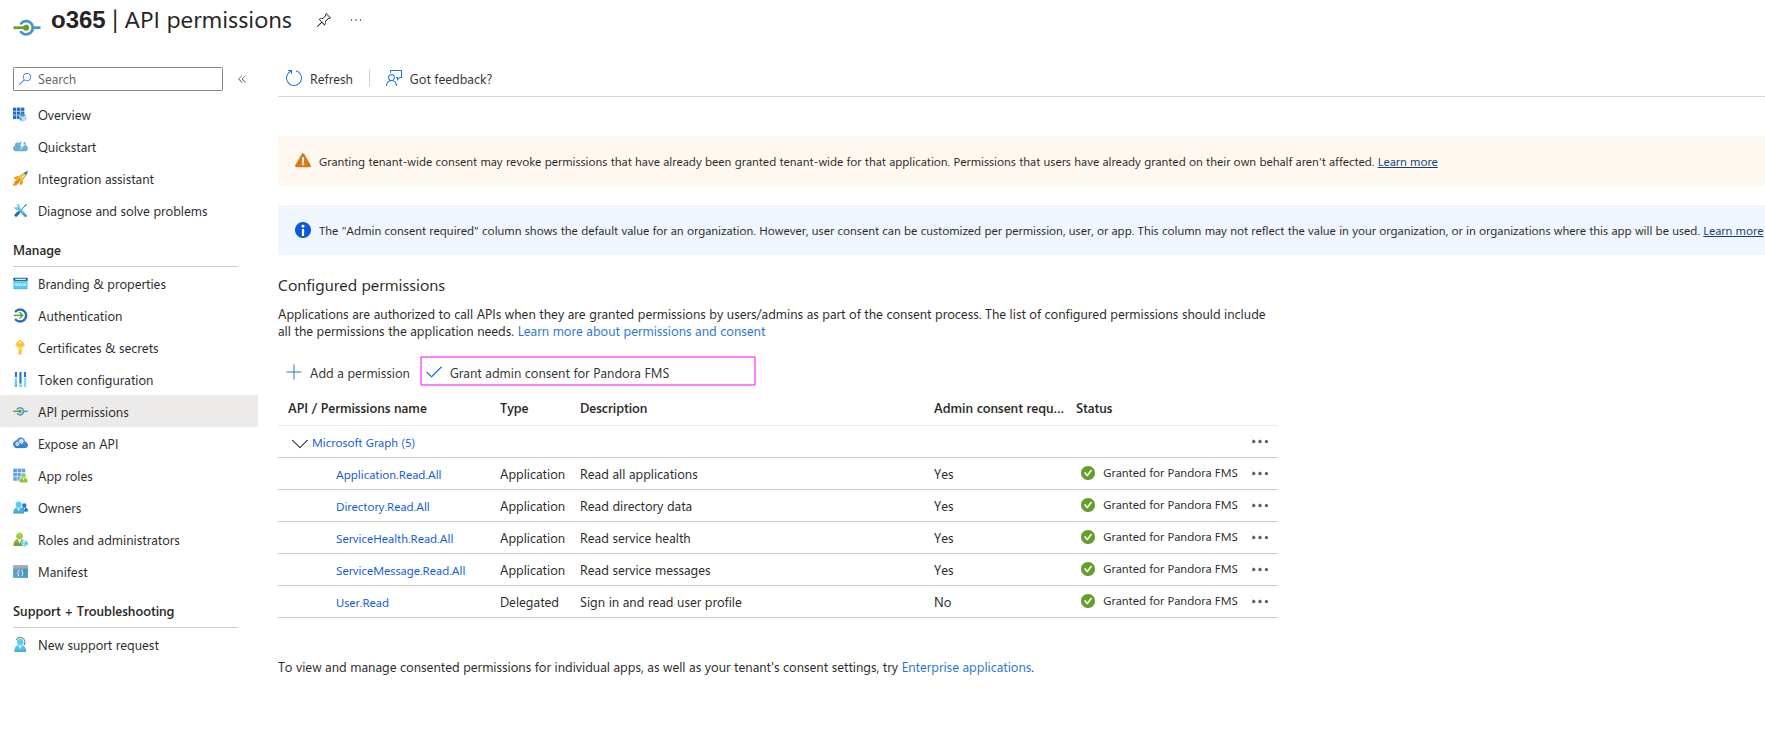Open more options for ServiceMessage.Read.All row
The width and height of the screenshot is (1765, 743).
[1260, 570]
